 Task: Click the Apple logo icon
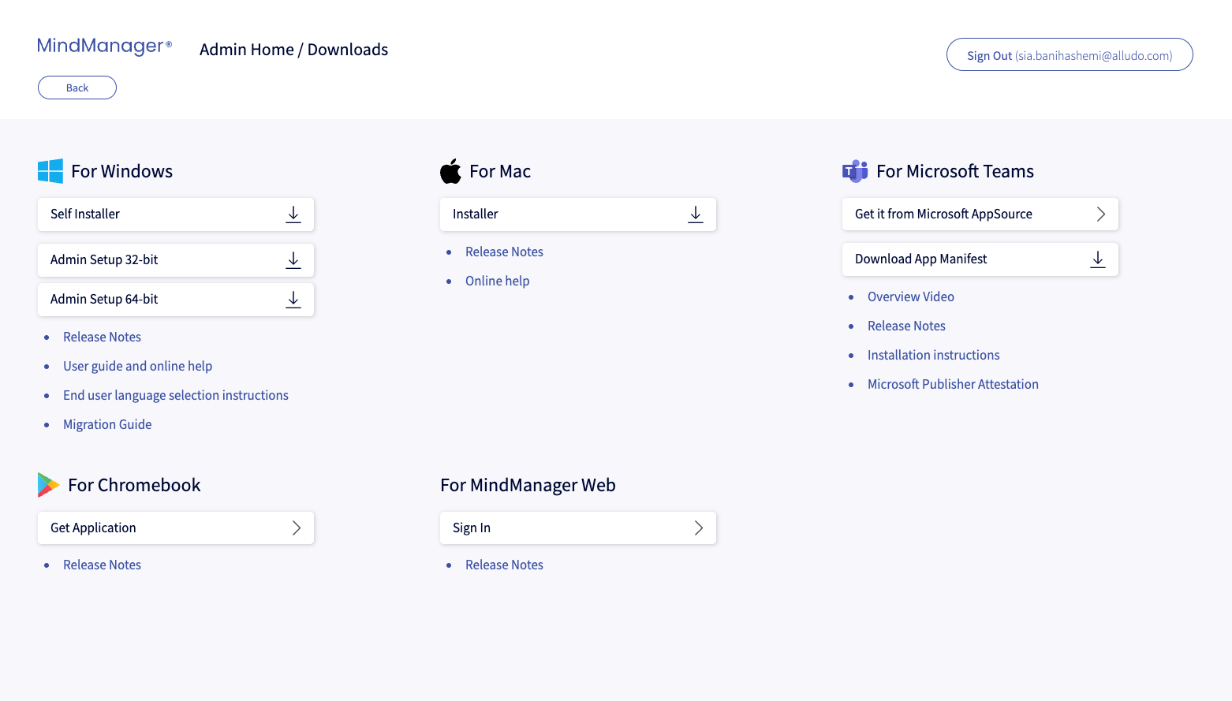point(451,171)
